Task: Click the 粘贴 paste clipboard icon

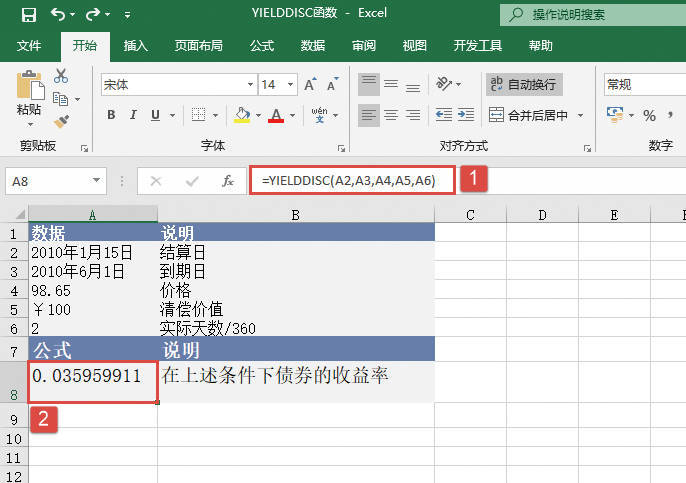Action: pyautogui.click(x=30, y=84)
